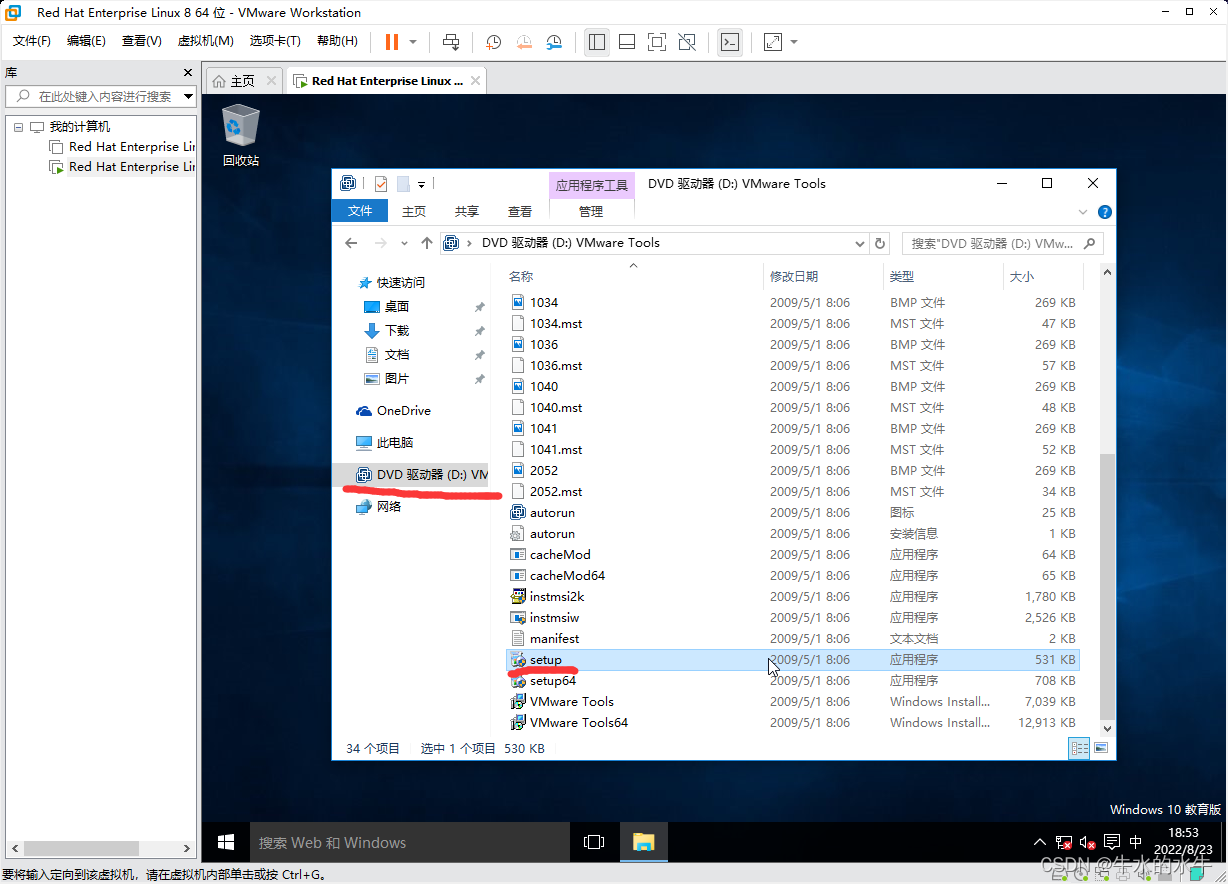Image resolution: width=1228 pixels, height=884 pixels.
Task: Open the 选项卡(T) menu
Action: (275, 41)
